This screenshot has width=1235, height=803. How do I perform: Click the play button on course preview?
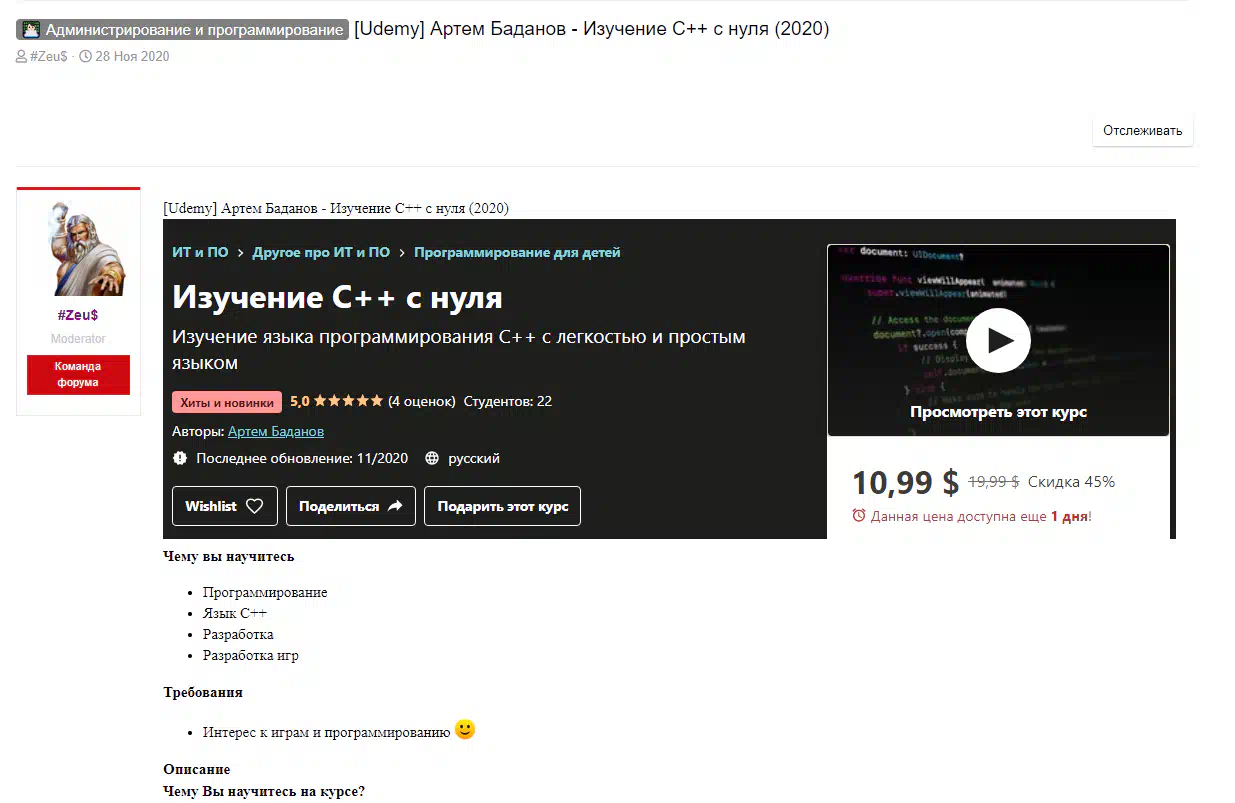[998, 340]
